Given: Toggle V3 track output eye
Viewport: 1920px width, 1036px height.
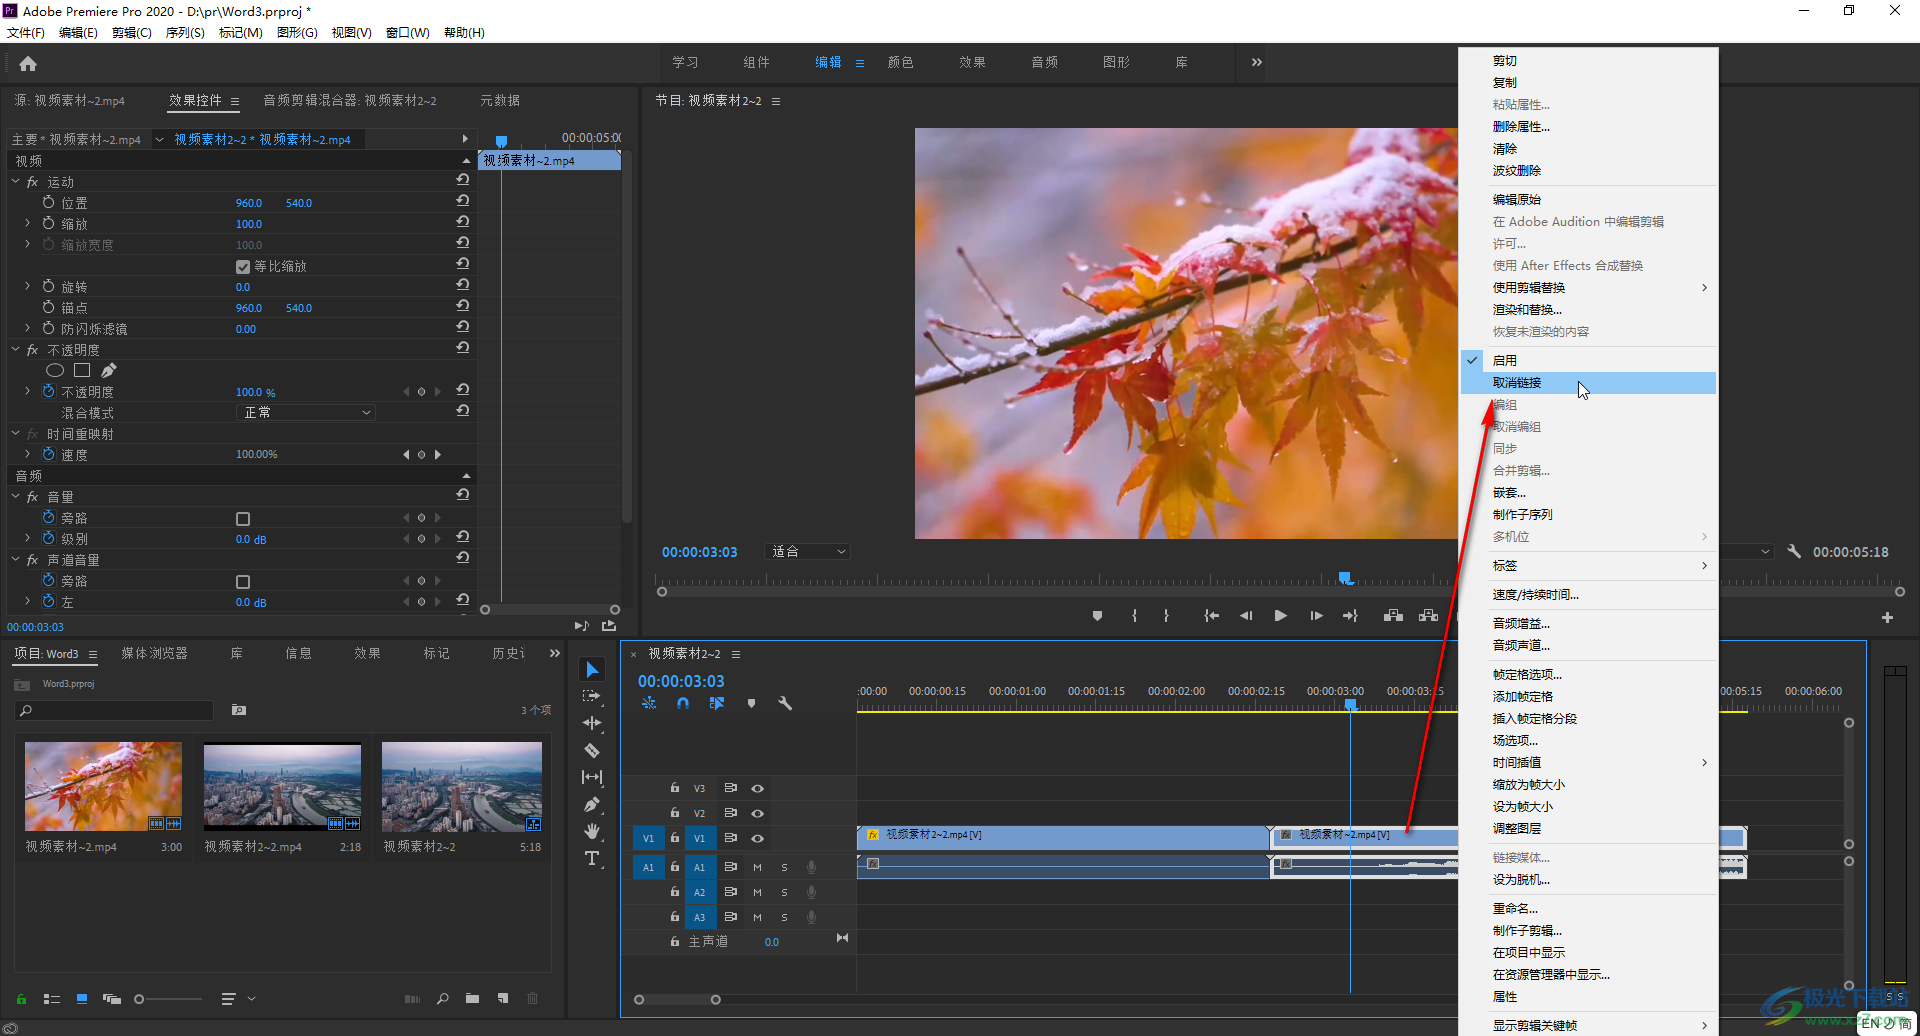Looking at the screenshot, I should 757,789.
